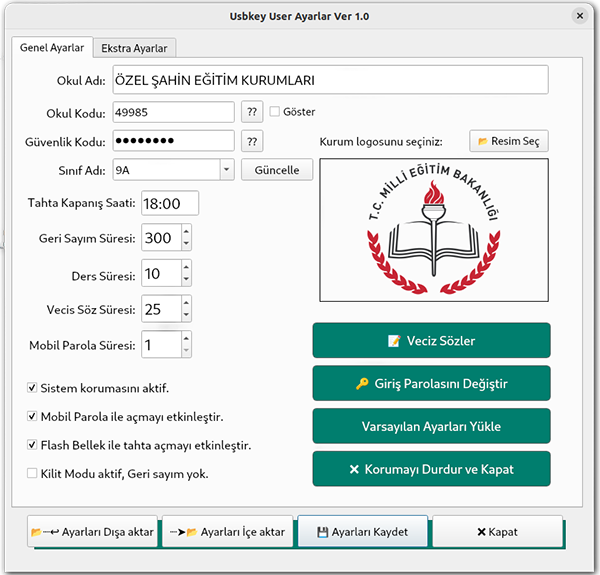600x575 pixels.
Task: Click the Güncelle button
Action: click(x=277, y=170)
